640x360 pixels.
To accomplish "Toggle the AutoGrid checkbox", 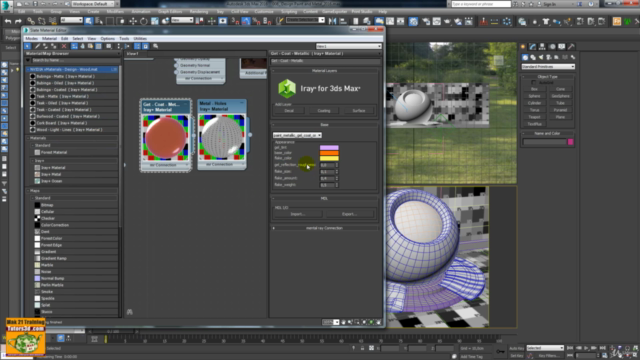I will point(533,82).
